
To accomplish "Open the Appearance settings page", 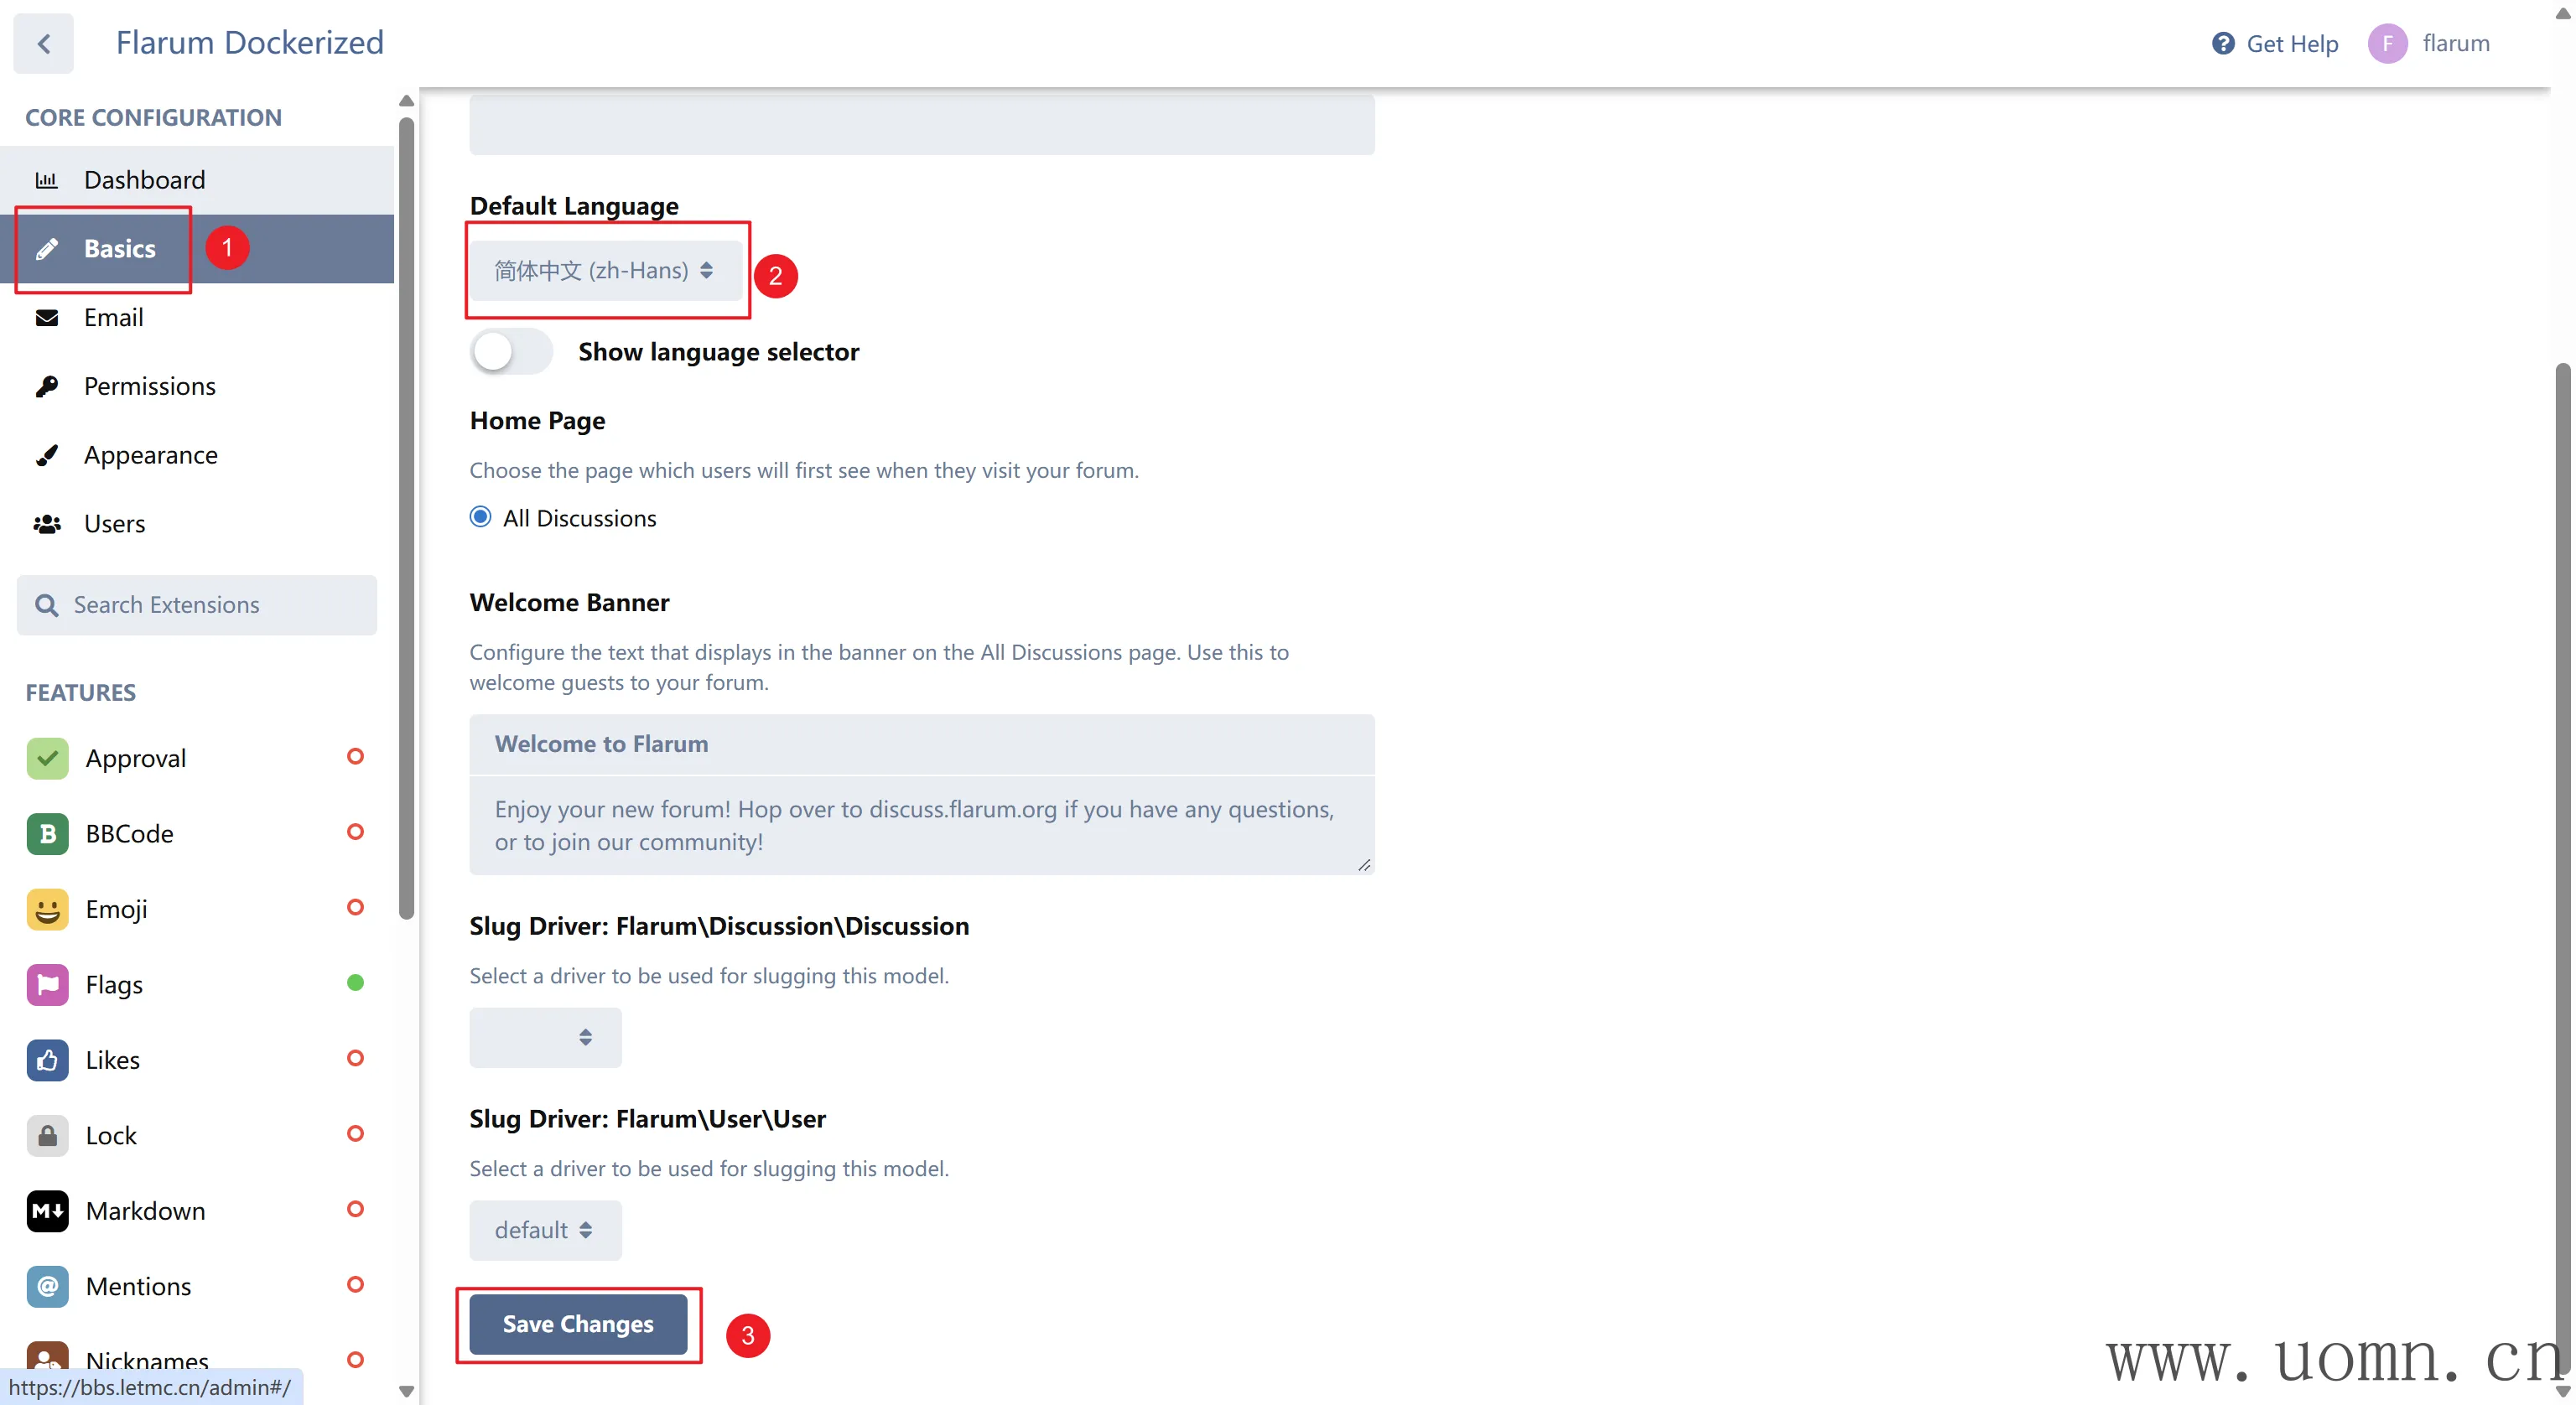I will (x=150, y=455).
